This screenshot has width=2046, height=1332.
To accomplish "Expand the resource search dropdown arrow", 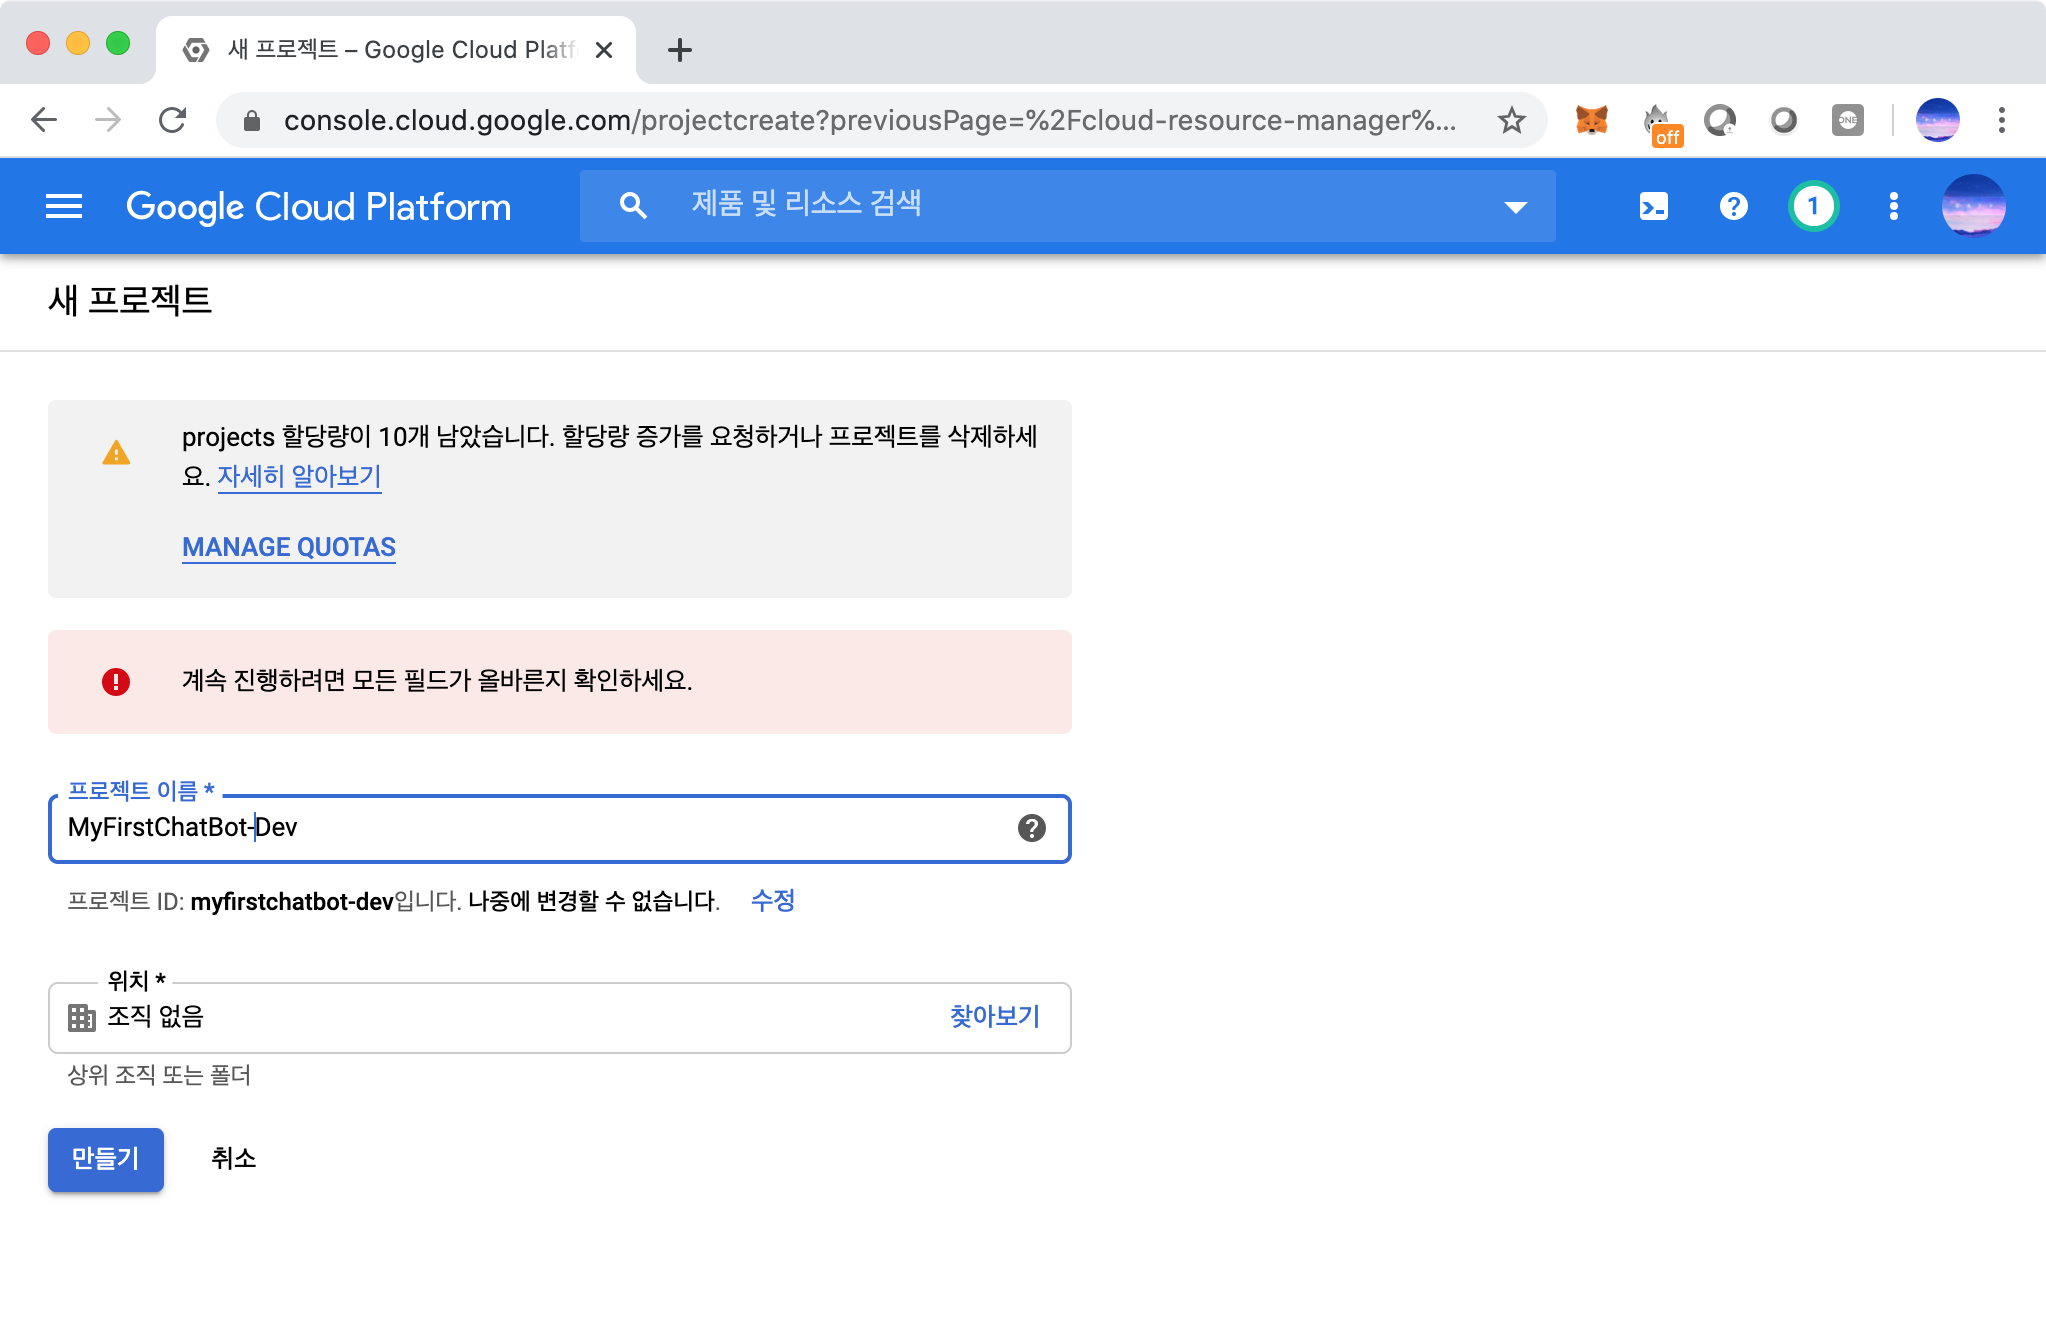I will [1515, 207].
